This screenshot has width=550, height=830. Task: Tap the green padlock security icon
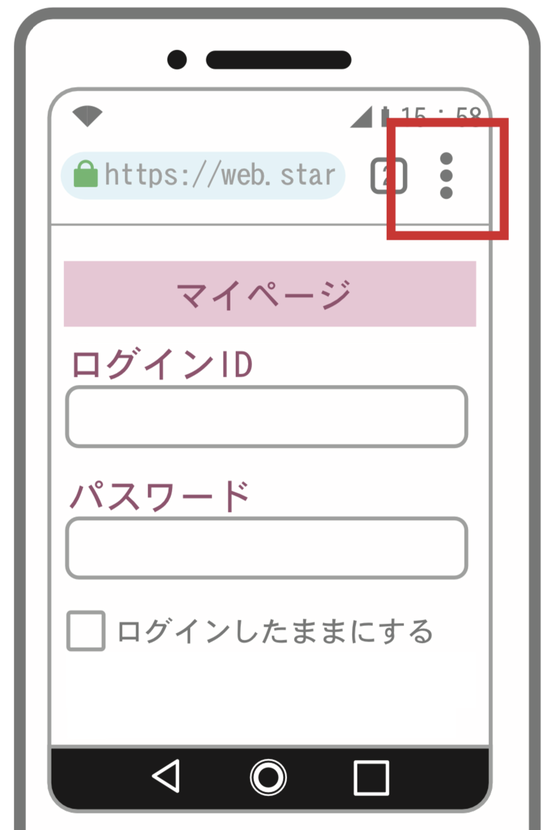coord(85,174)
